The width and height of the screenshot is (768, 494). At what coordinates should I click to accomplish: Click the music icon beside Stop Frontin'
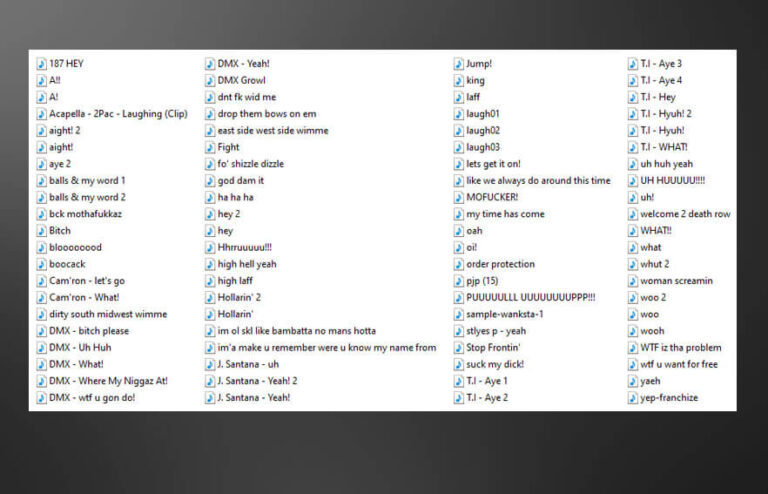coord(458,348)
